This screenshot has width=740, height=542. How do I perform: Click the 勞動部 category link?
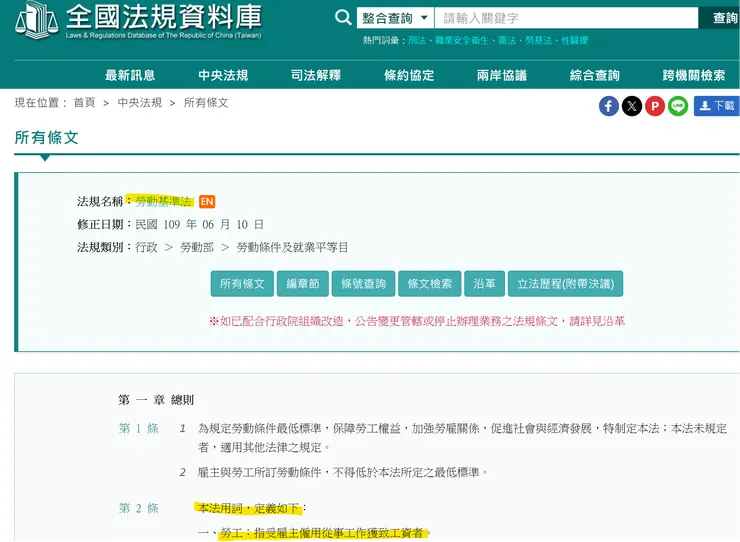197,247
